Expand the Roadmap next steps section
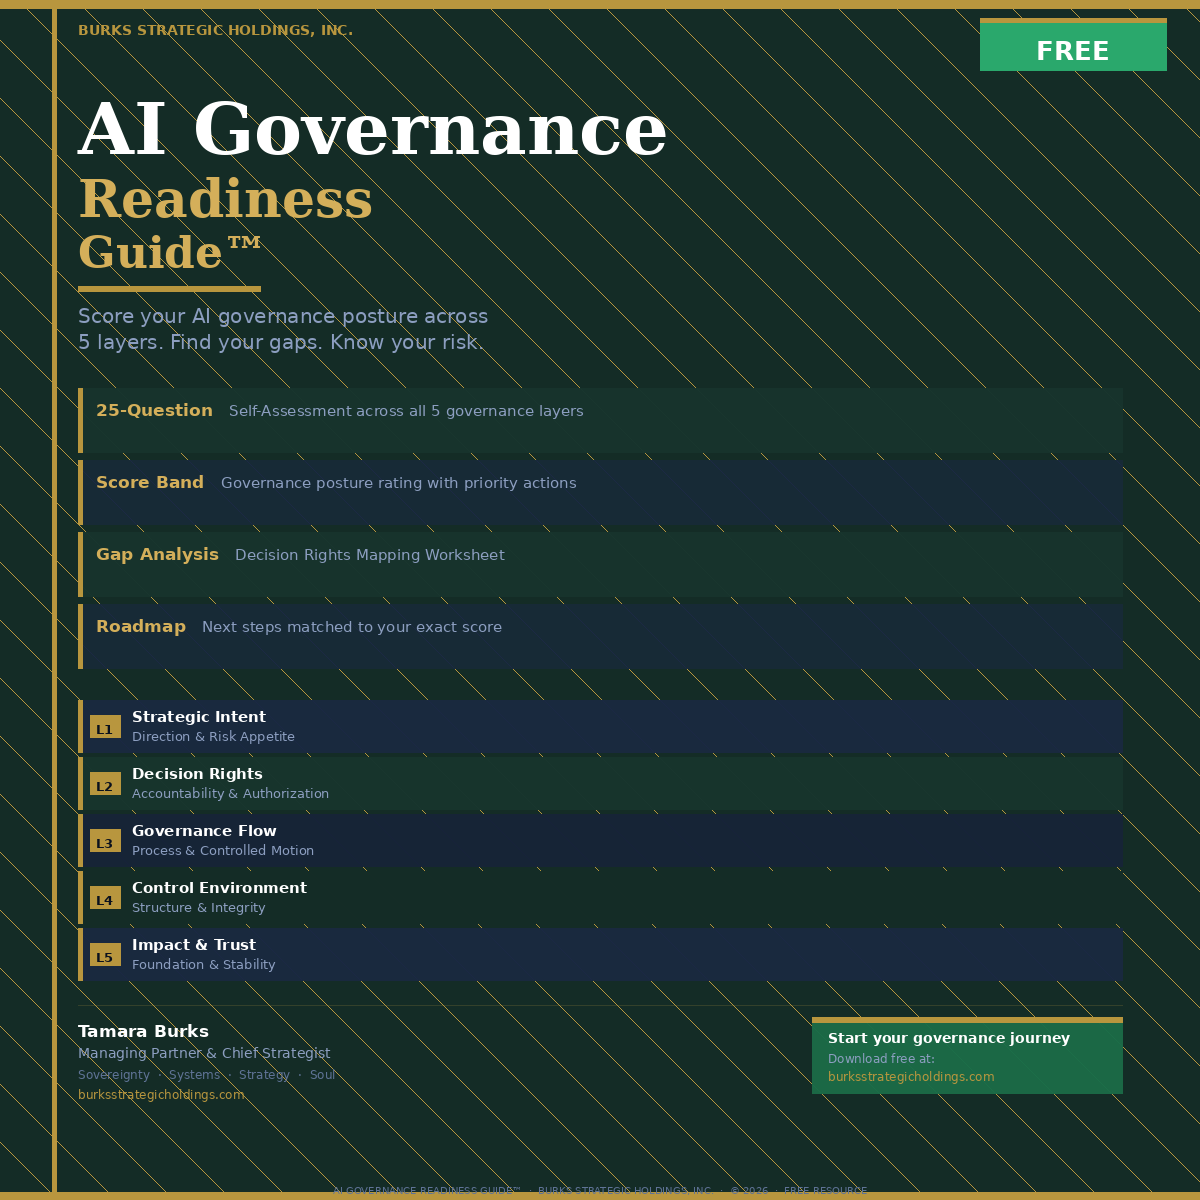 pyautogui.click(x=600, y=636)
